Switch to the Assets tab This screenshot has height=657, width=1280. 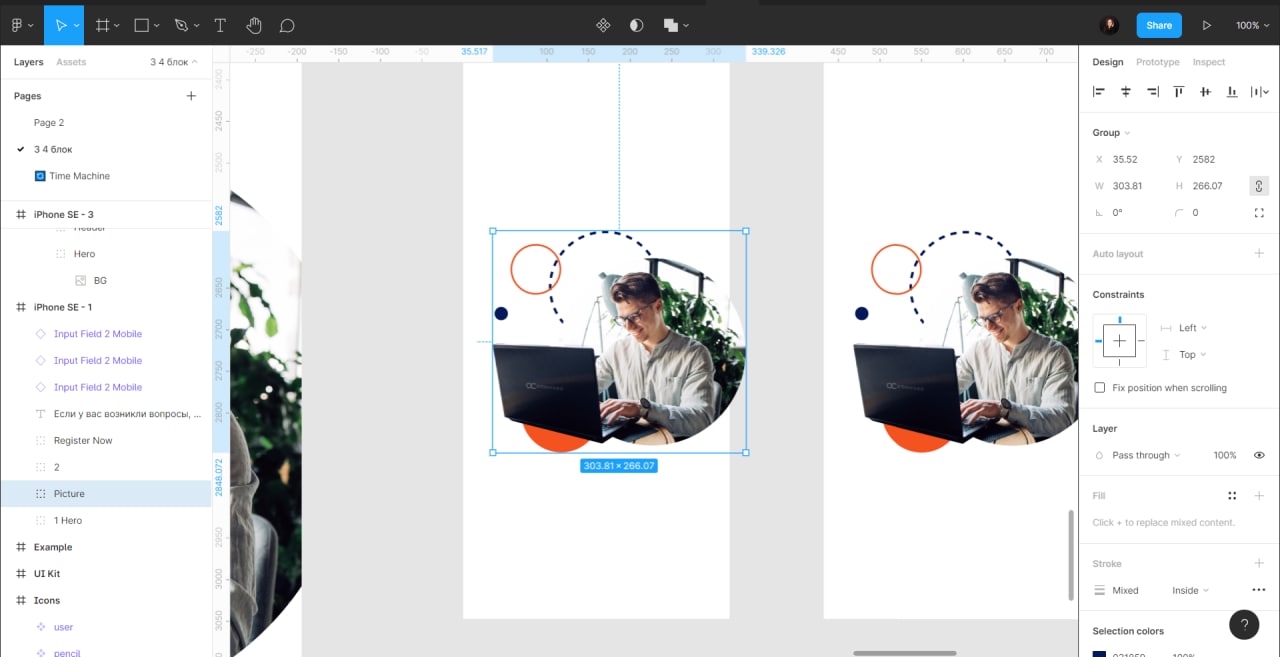71,62
